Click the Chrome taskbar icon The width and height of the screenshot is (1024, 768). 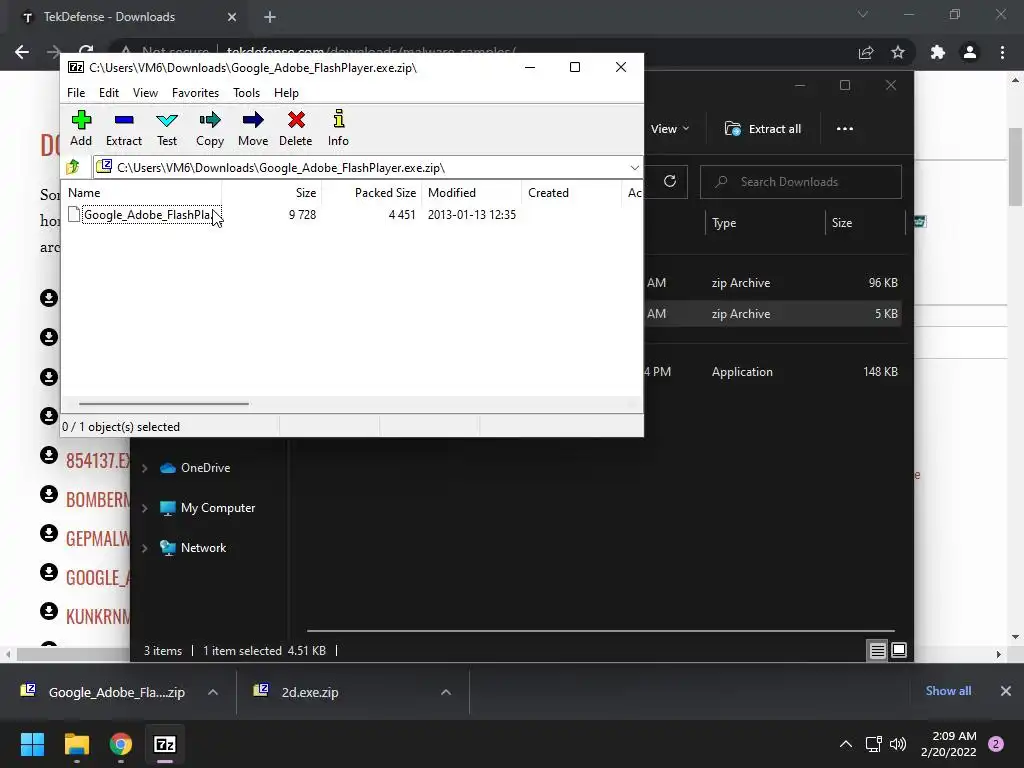tap(121, 744)
